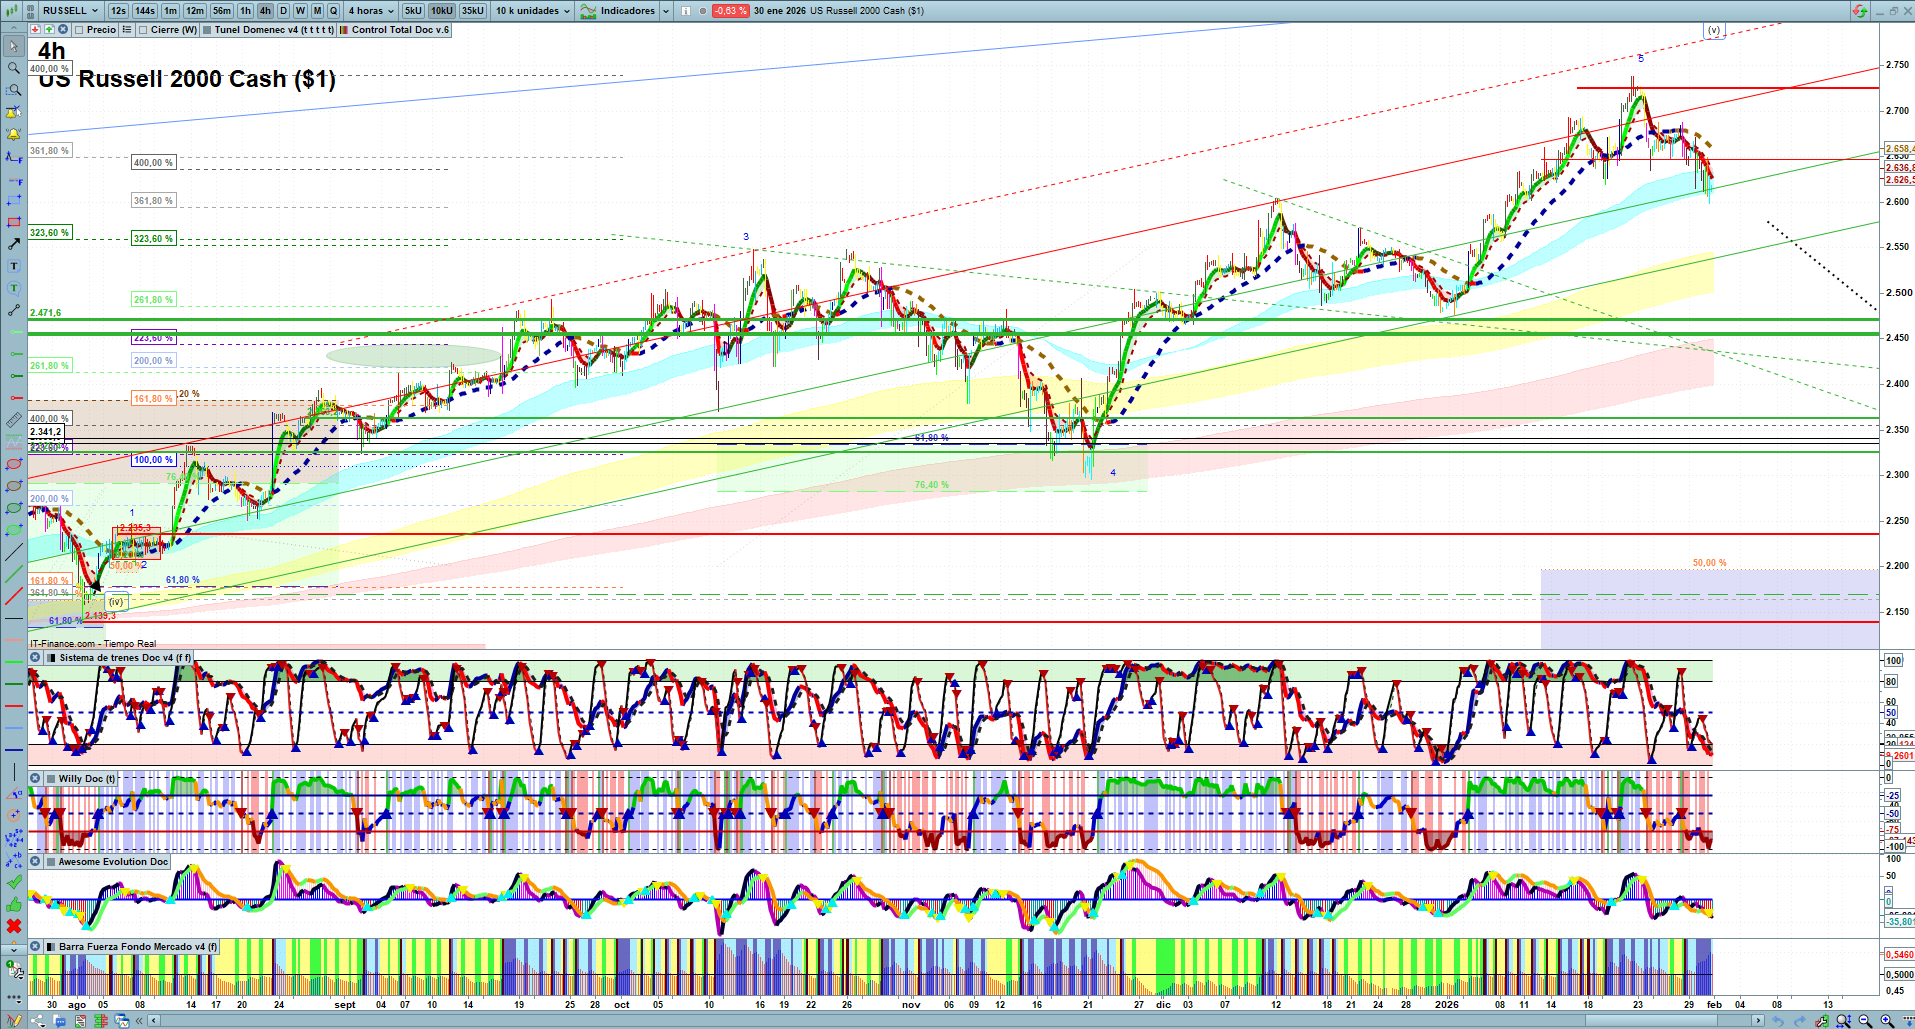Toggle the Willy Doc (t) settings square
The height and width of the screenshot is (1029, 1915).
point(50,778)
